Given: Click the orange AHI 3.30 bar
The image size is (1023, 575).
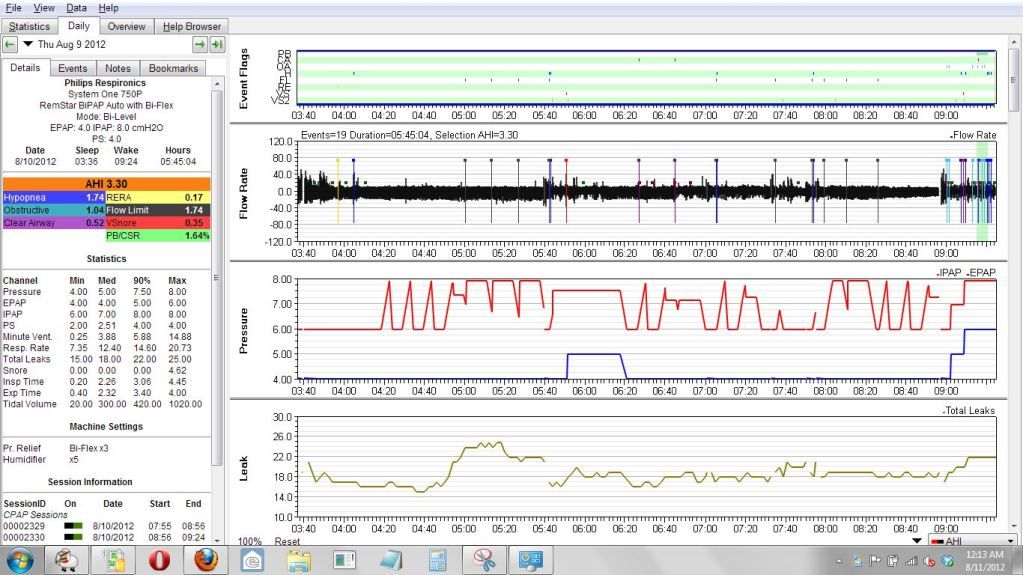Looking at the screenshot, I should click(x=106, y=184).
